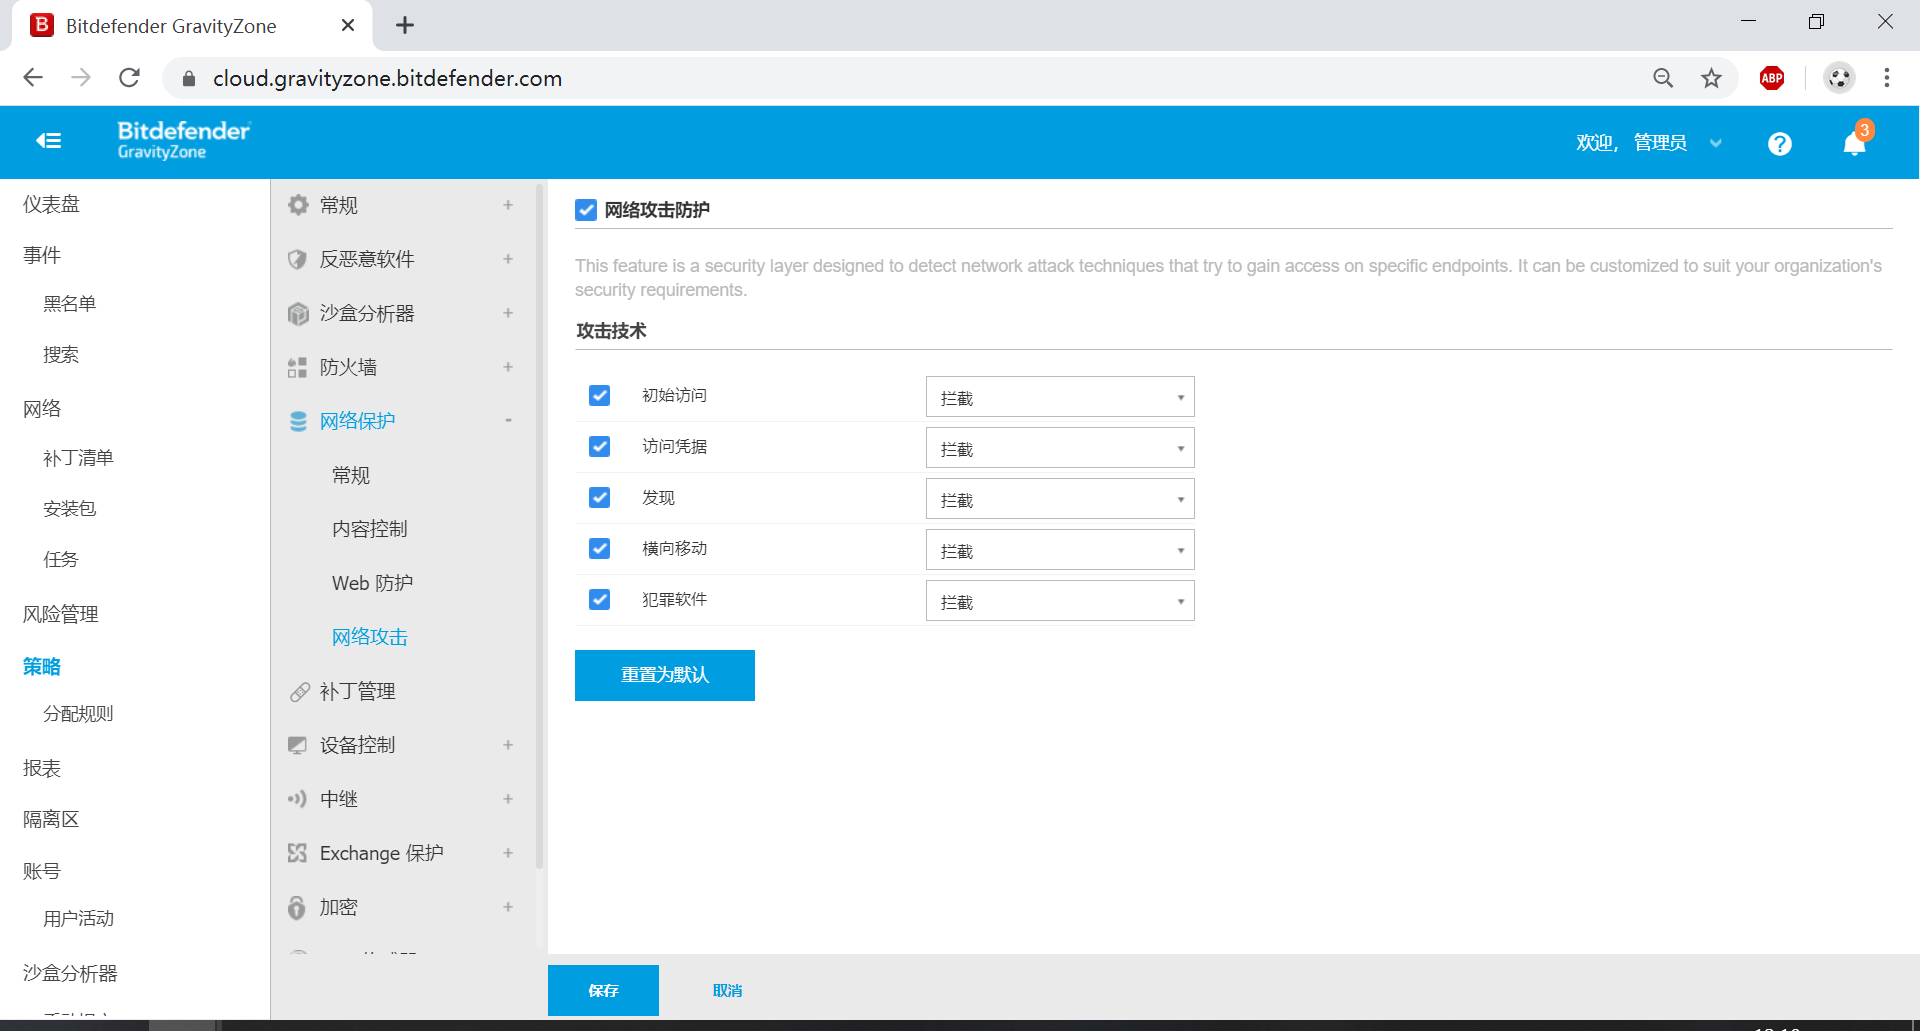Open the 访问凭据 action dropdown
Screen dimensions: 1920x1031
click(x=1060, y=448)
